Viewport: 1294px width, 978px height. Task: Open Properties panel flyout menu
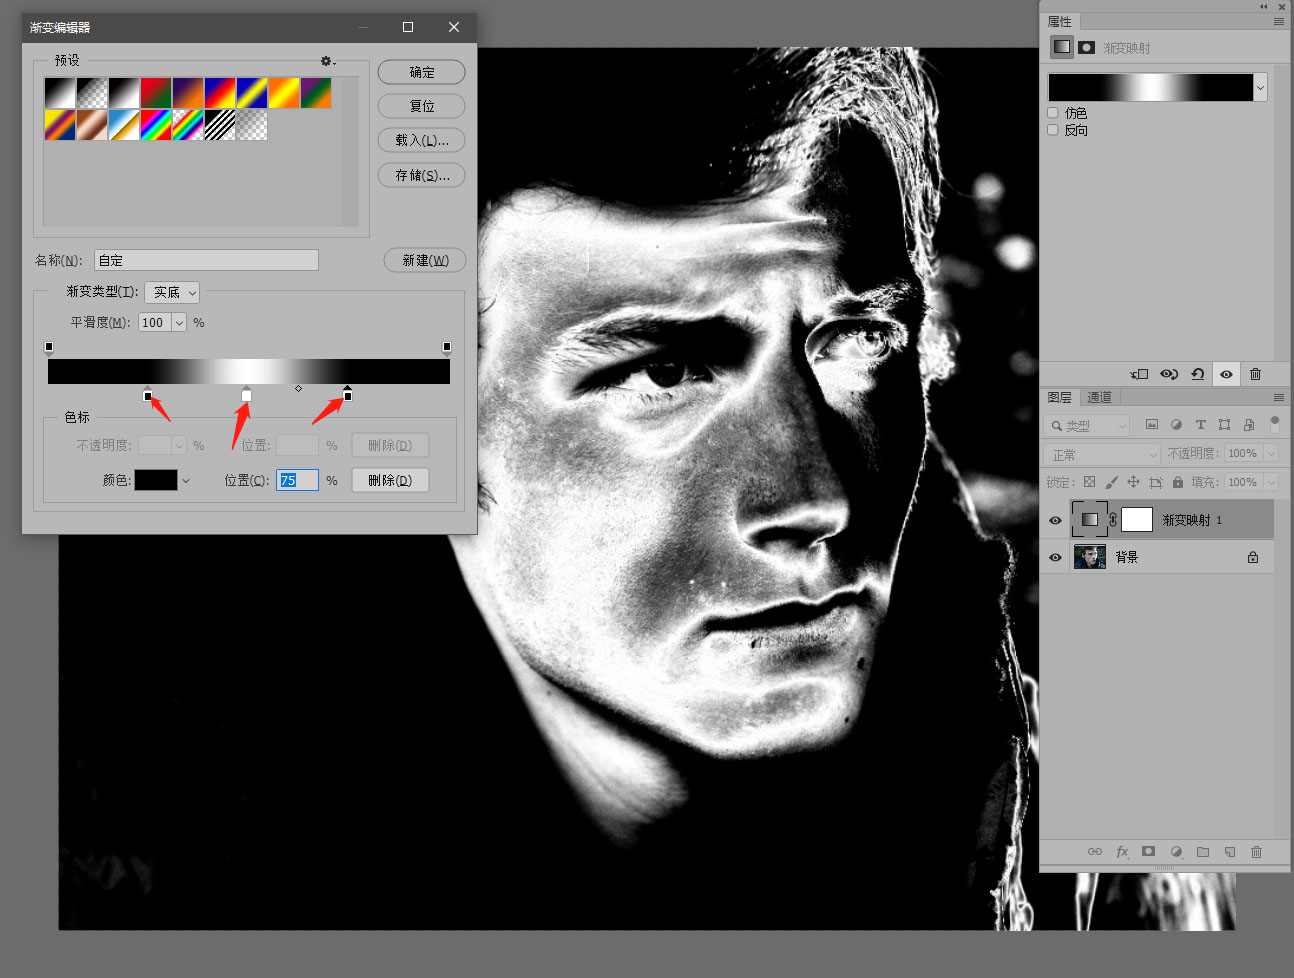pos(1278,21)
